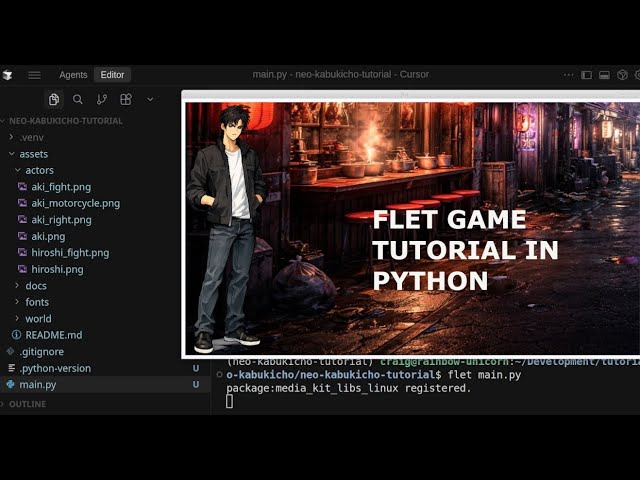Open the Cursor app logo menu
Viewport: 640px width, 480px height.
7,75
